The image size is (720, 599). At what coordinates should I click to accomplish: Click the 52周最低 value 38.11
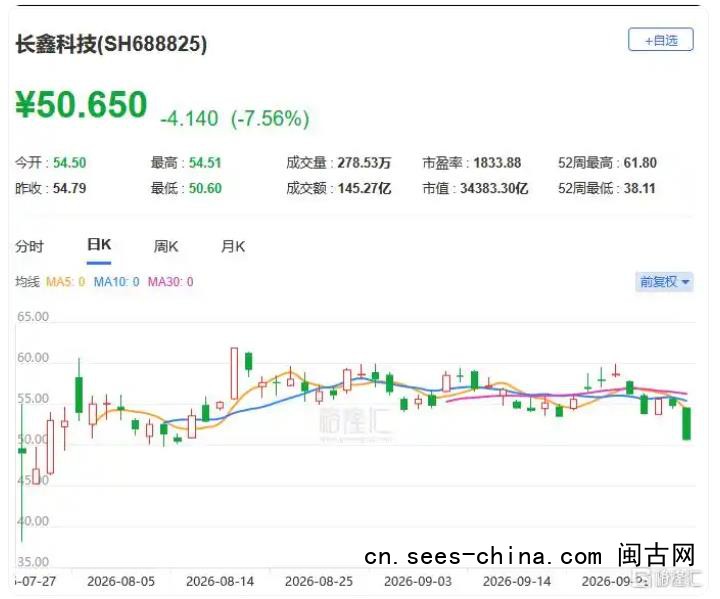click(639, 188)
